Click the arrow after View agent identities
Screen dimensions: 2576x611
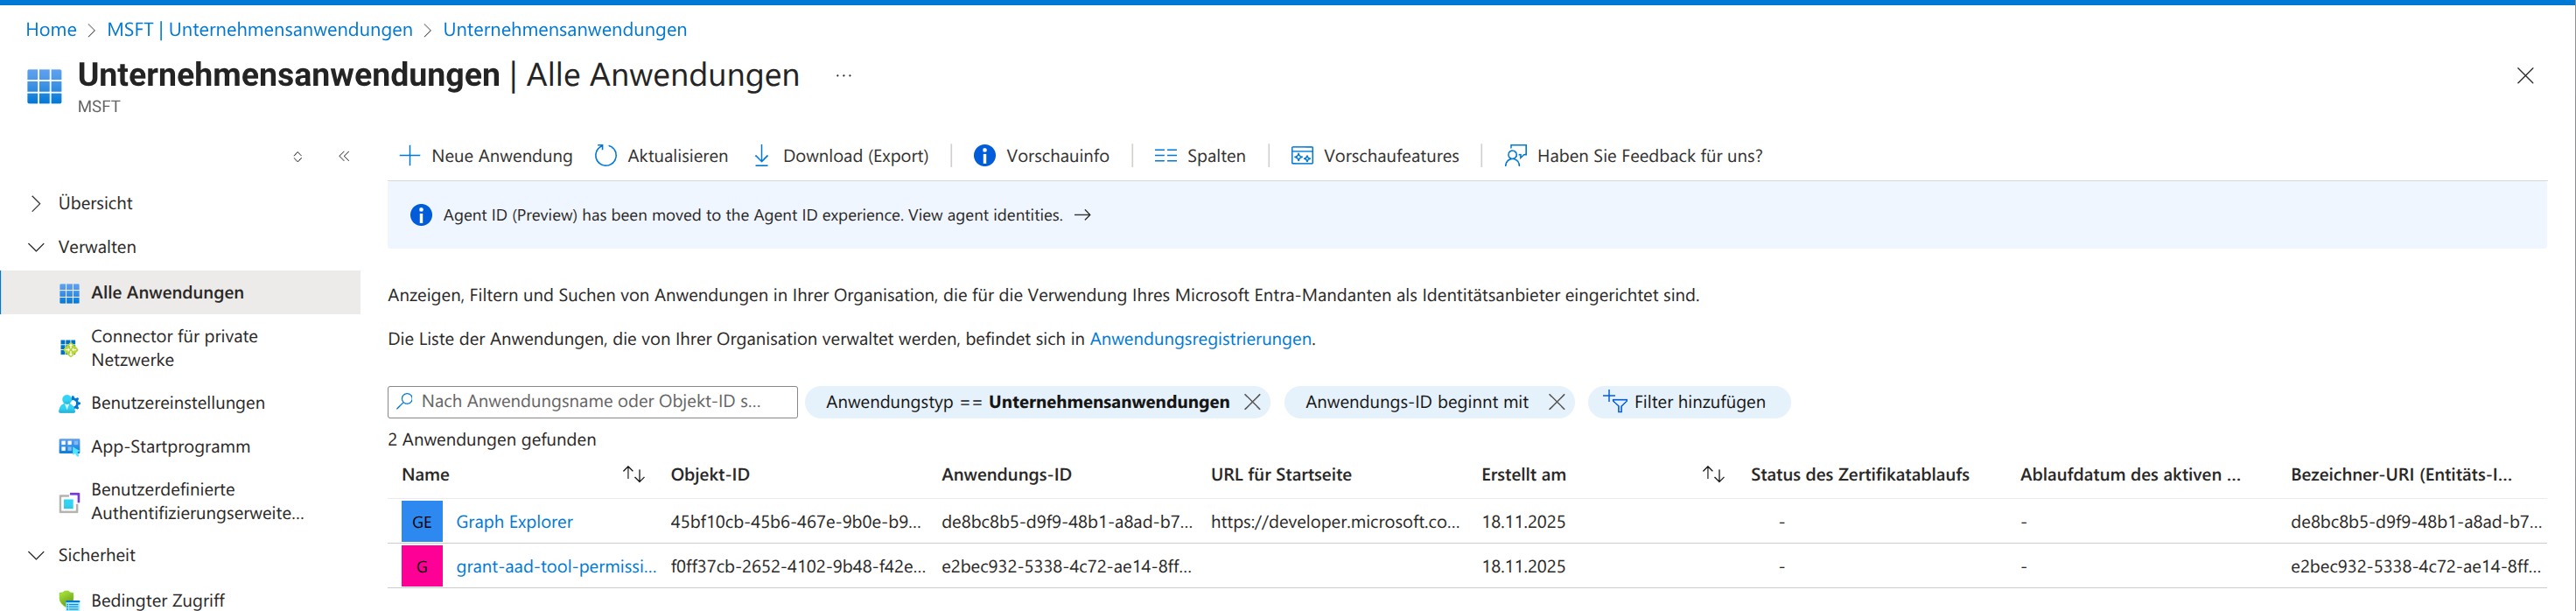point(1082,215)
